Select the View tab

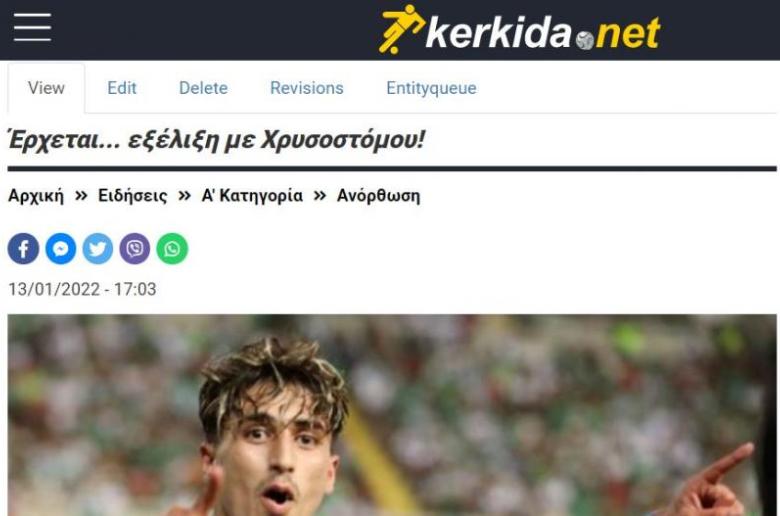(46, 88)
